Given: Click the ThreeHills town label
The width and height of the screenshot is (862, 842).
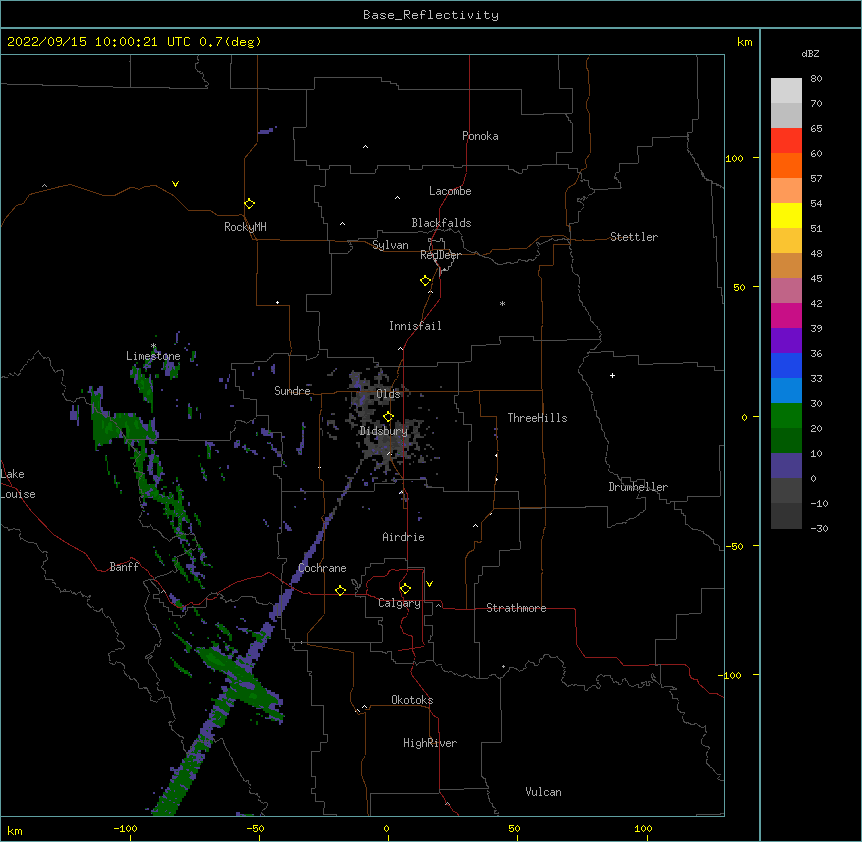Looking at the screenshot, I should (x=538, y=418).
